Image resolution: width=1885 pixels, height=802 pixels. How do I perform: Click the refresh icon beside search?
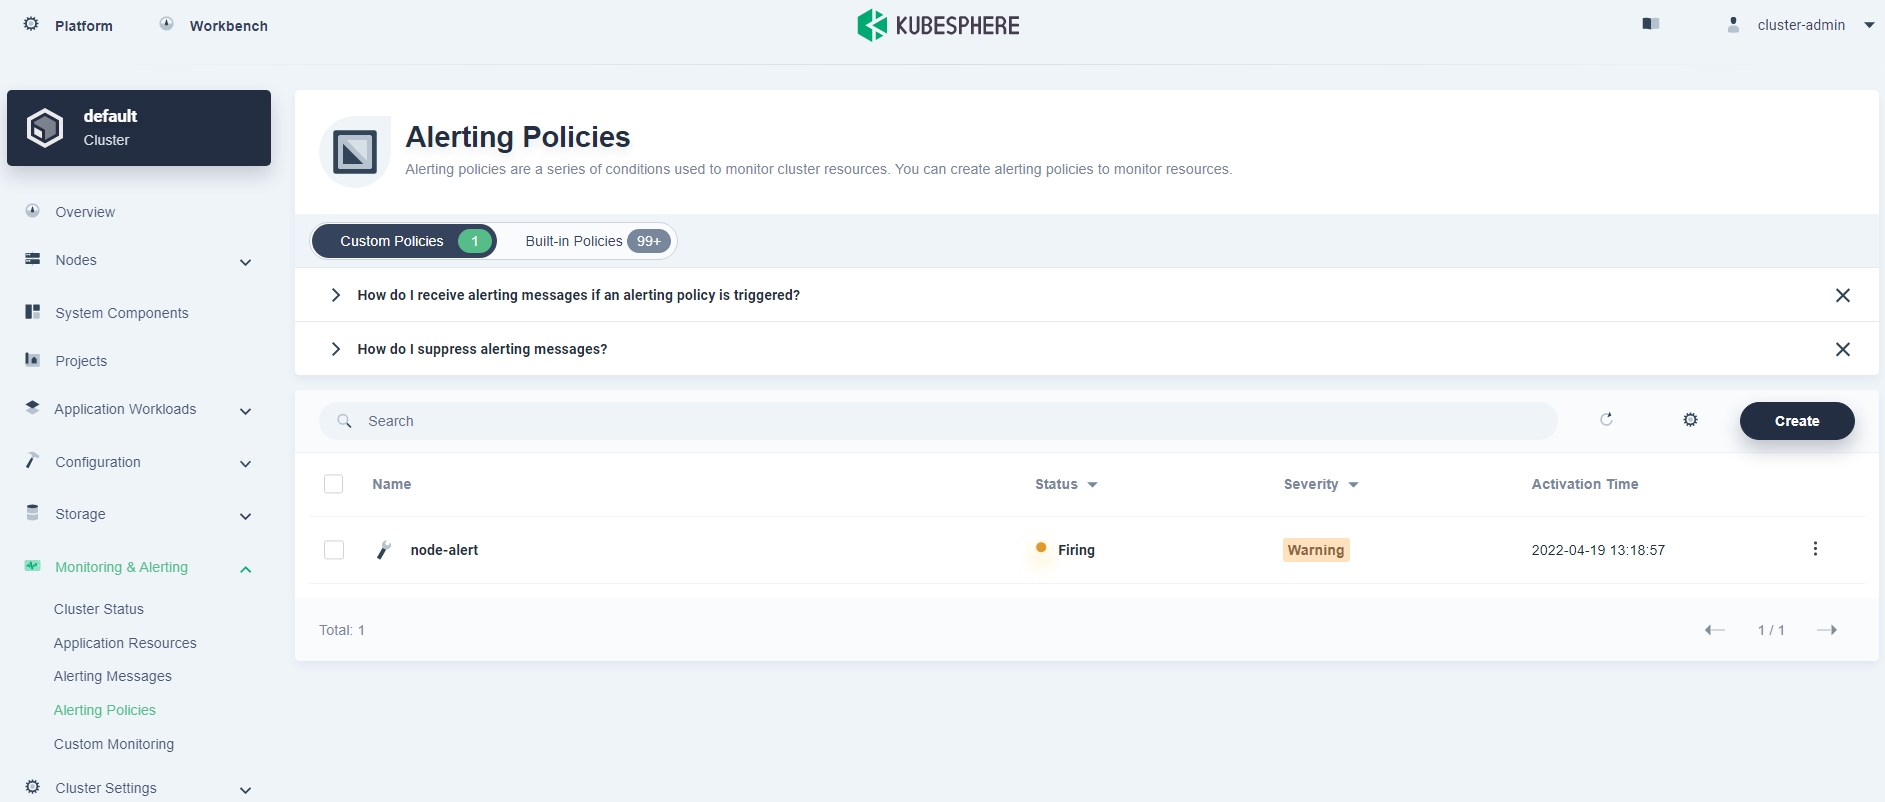point(1606,420)
